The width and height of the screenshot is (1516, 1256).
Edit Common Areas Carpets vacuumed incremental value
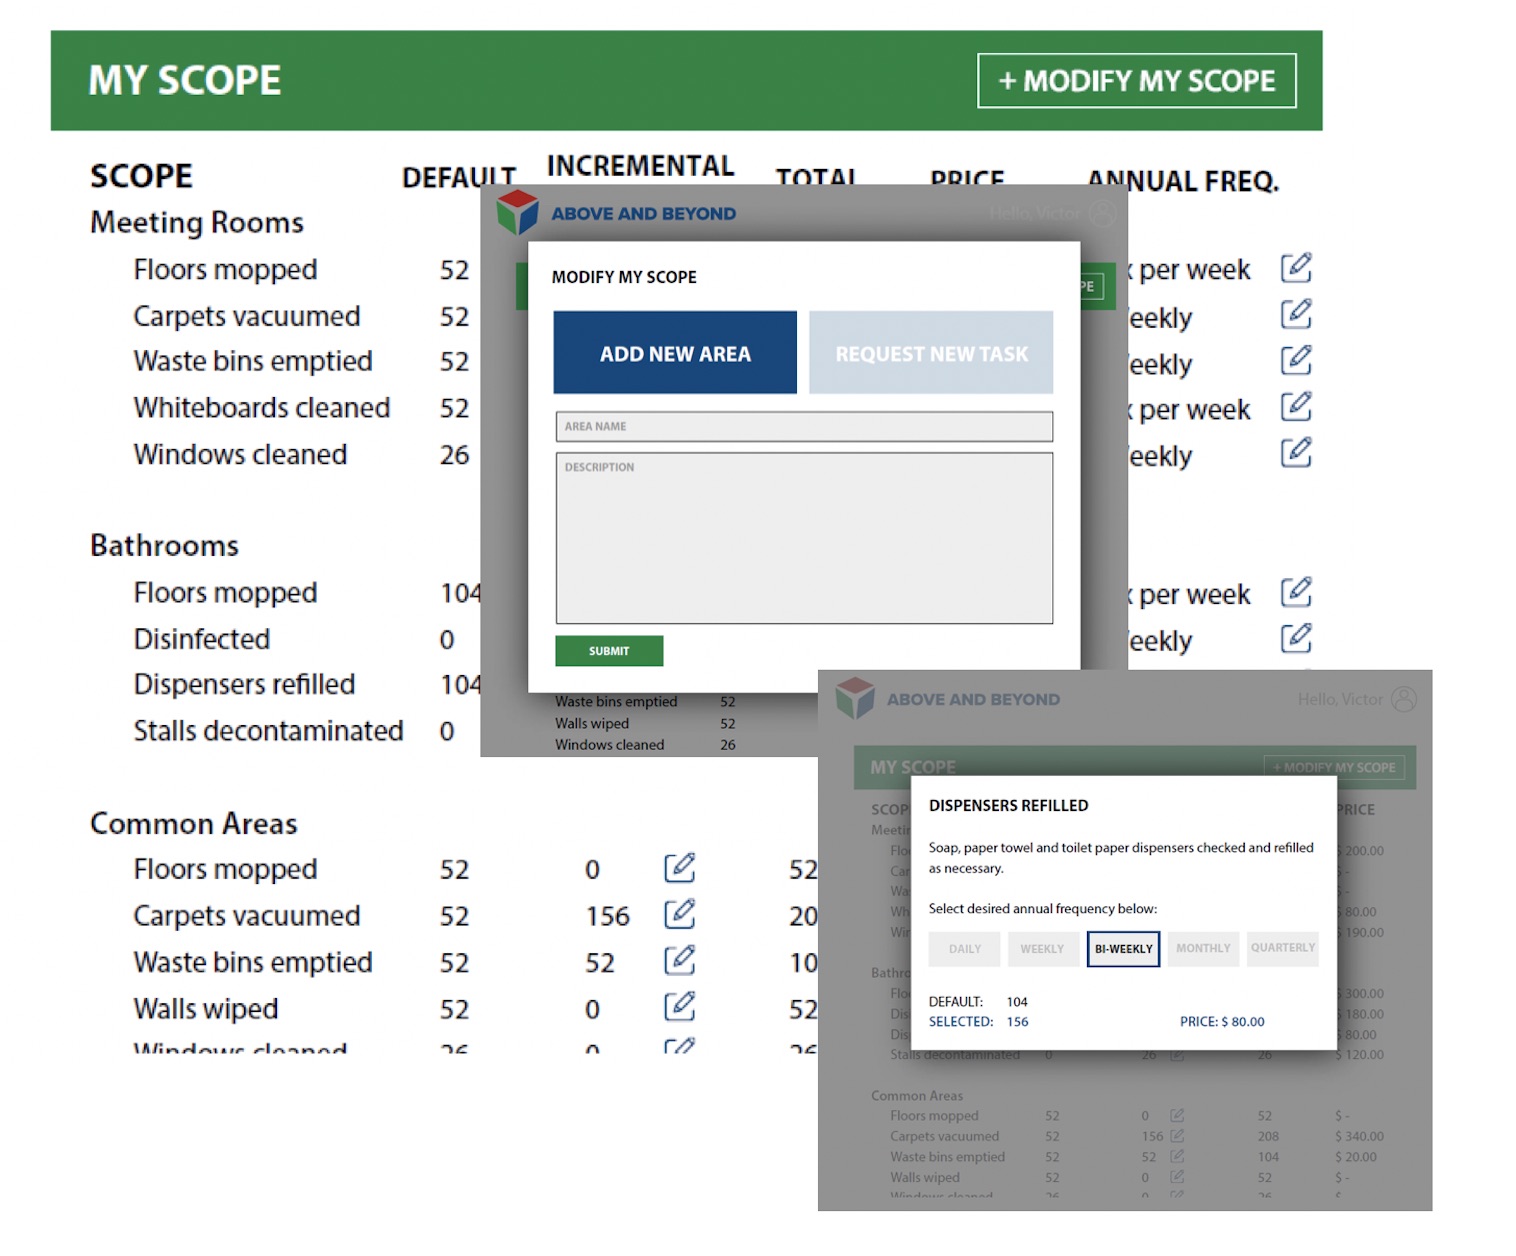point(679,914)
